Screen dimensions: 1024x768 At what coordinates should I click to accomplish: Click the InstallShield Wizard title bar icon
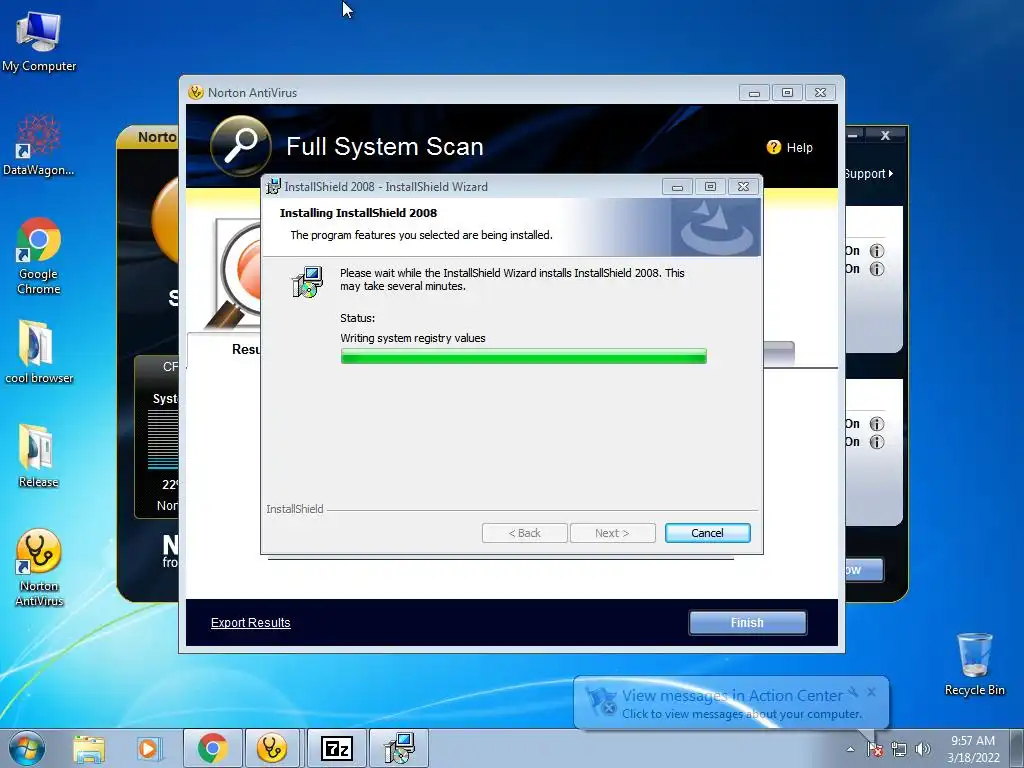273,187
